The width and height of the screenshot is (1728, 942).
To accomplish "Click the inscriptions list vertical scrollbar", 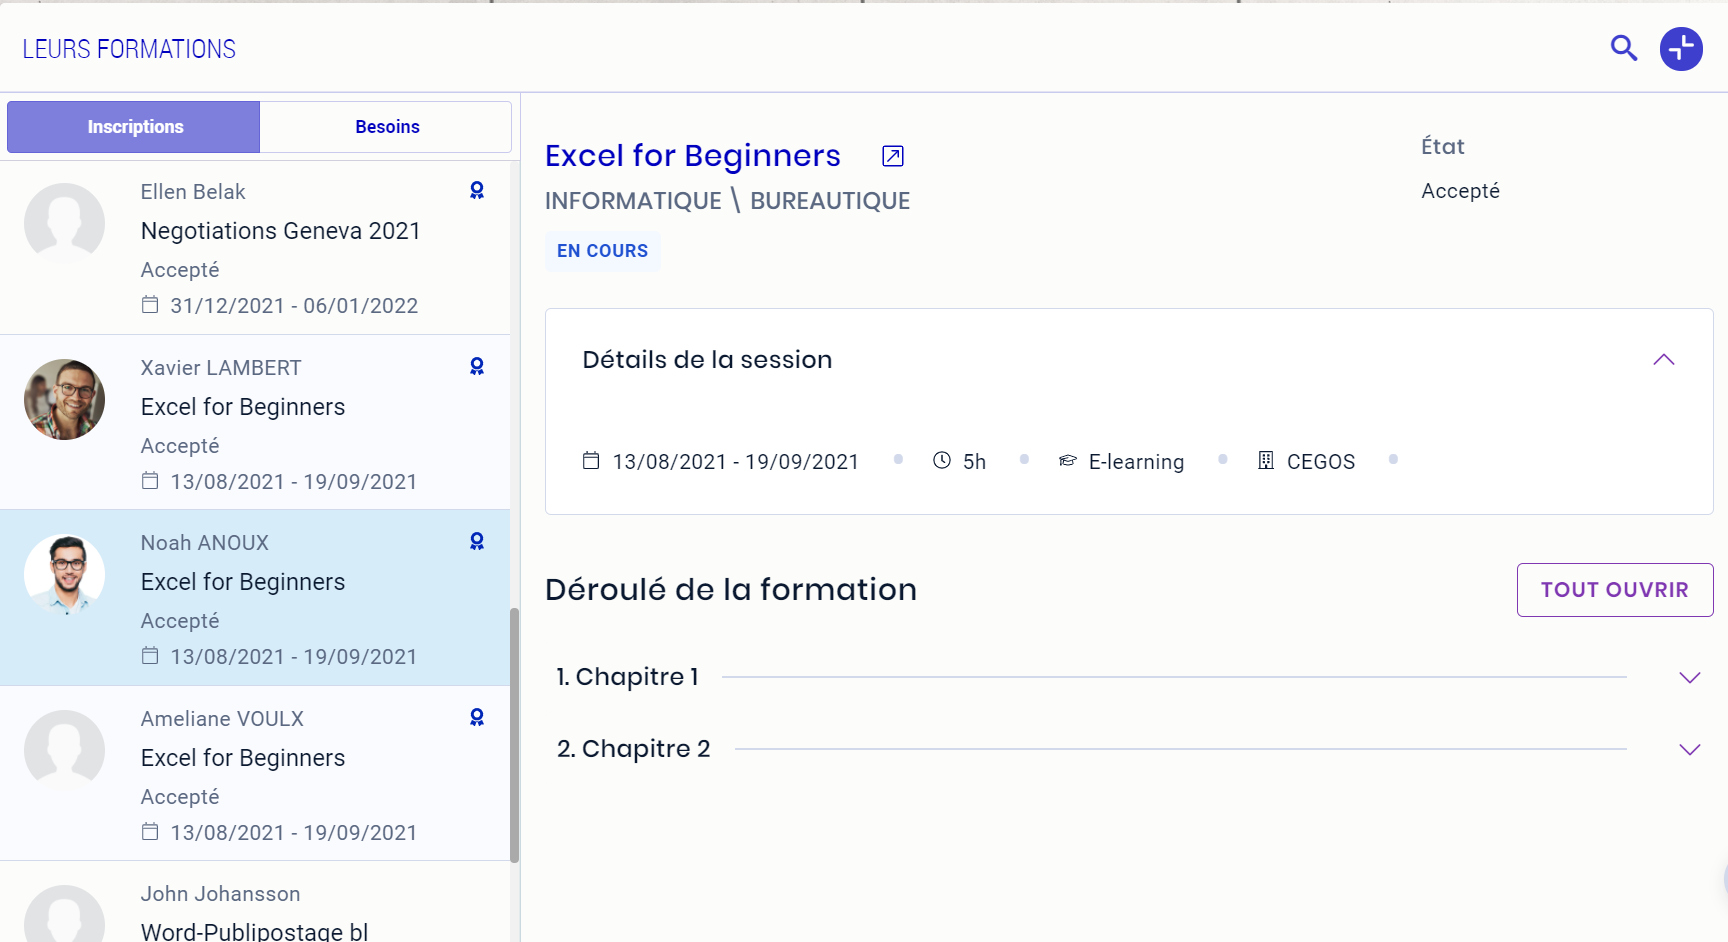I will click(515, 735).
